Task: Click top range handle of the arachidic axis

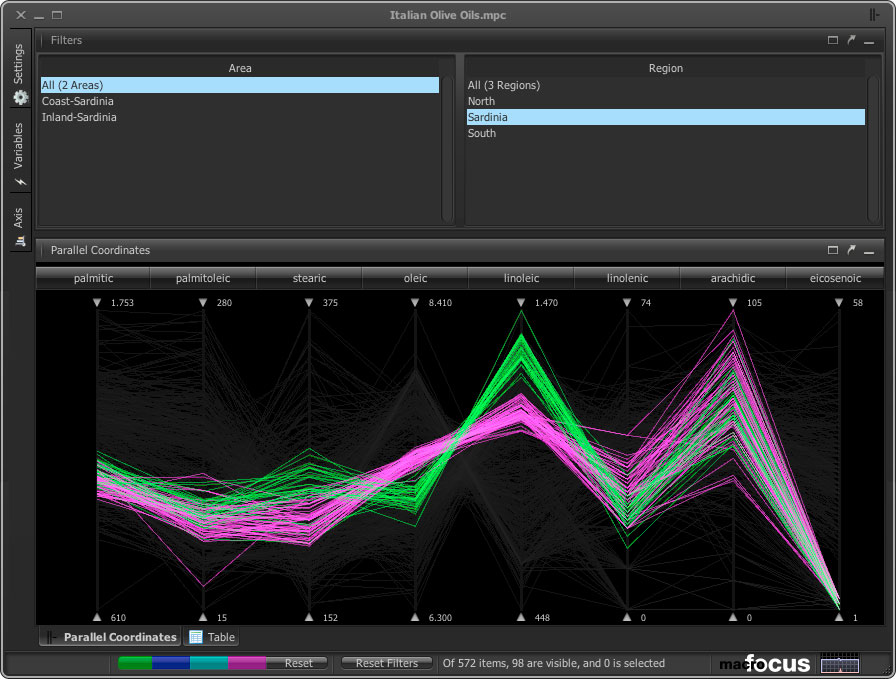Action: click(x=733, y=302)
